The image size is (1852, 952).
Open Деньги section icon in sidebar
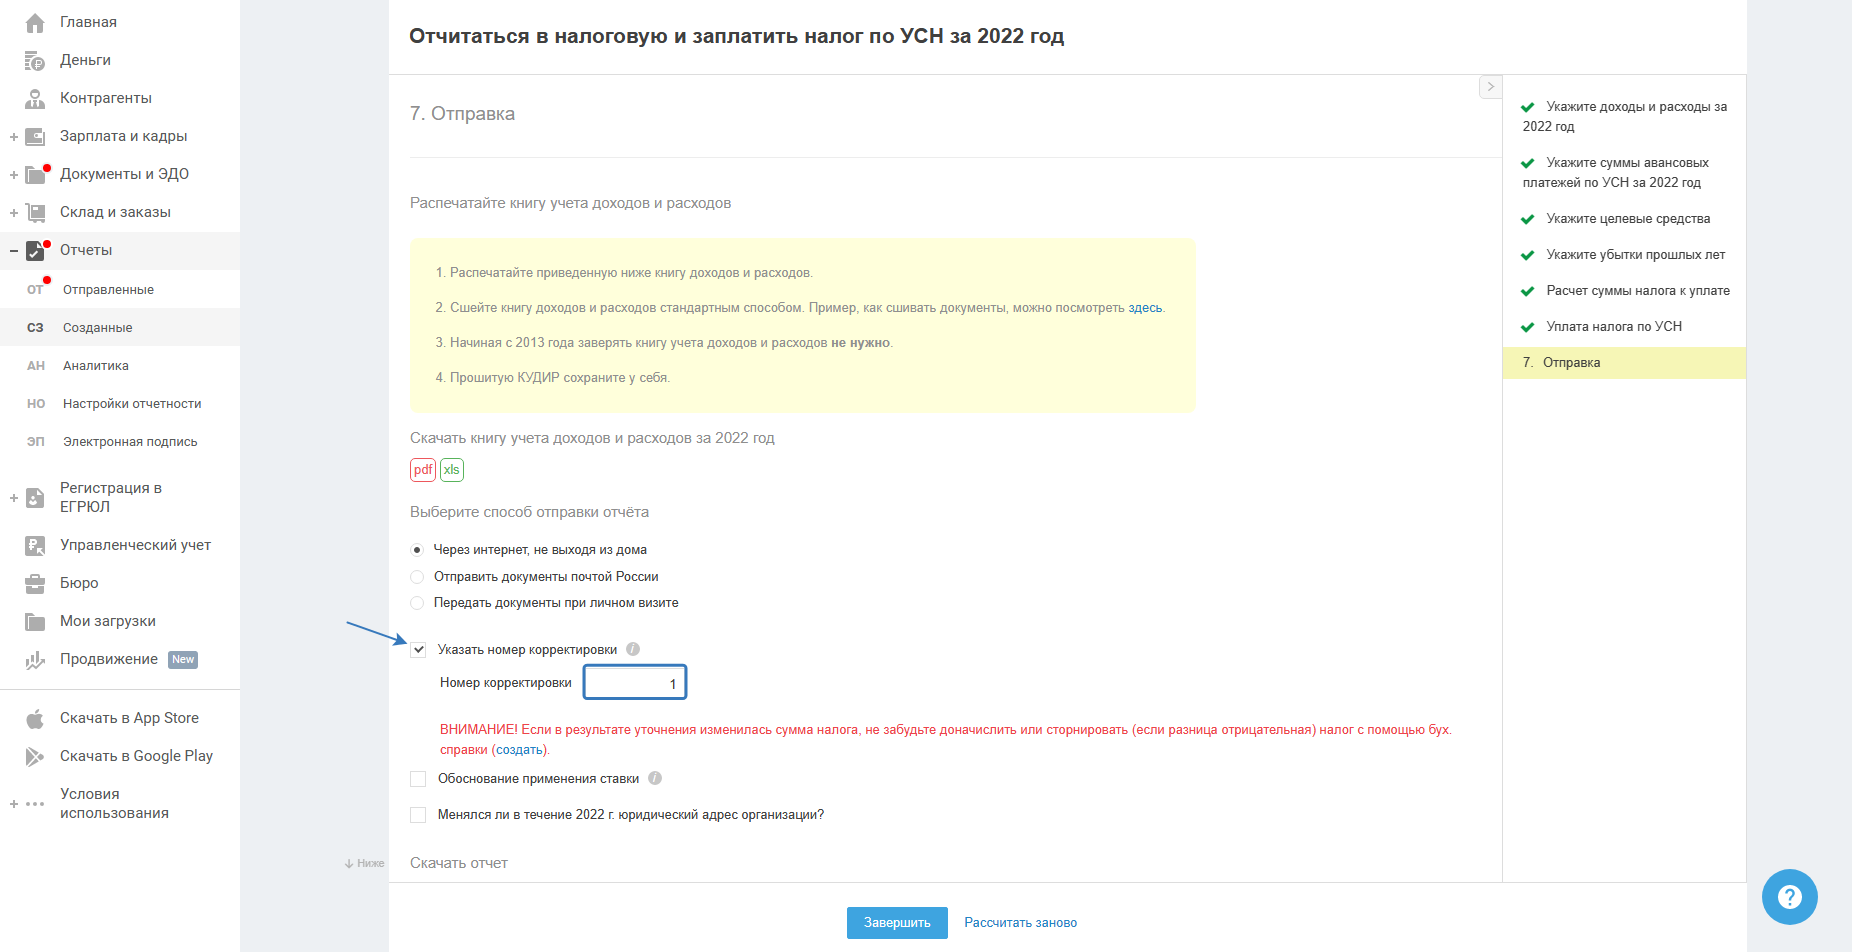coord(35,61)
